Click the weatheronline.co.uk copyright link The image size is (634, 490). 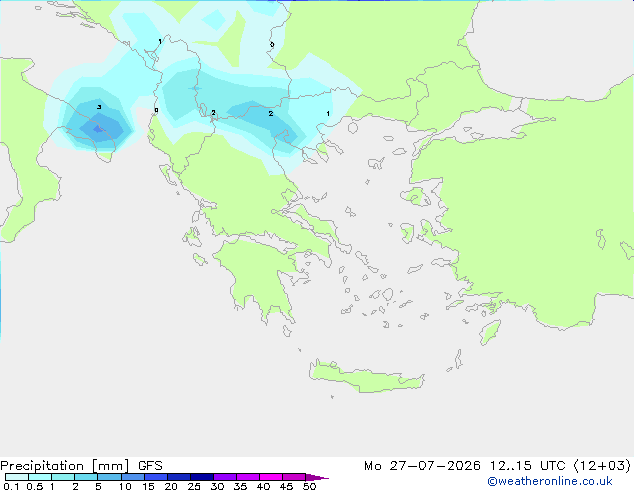pyautogui.click(x=550, y=481)
